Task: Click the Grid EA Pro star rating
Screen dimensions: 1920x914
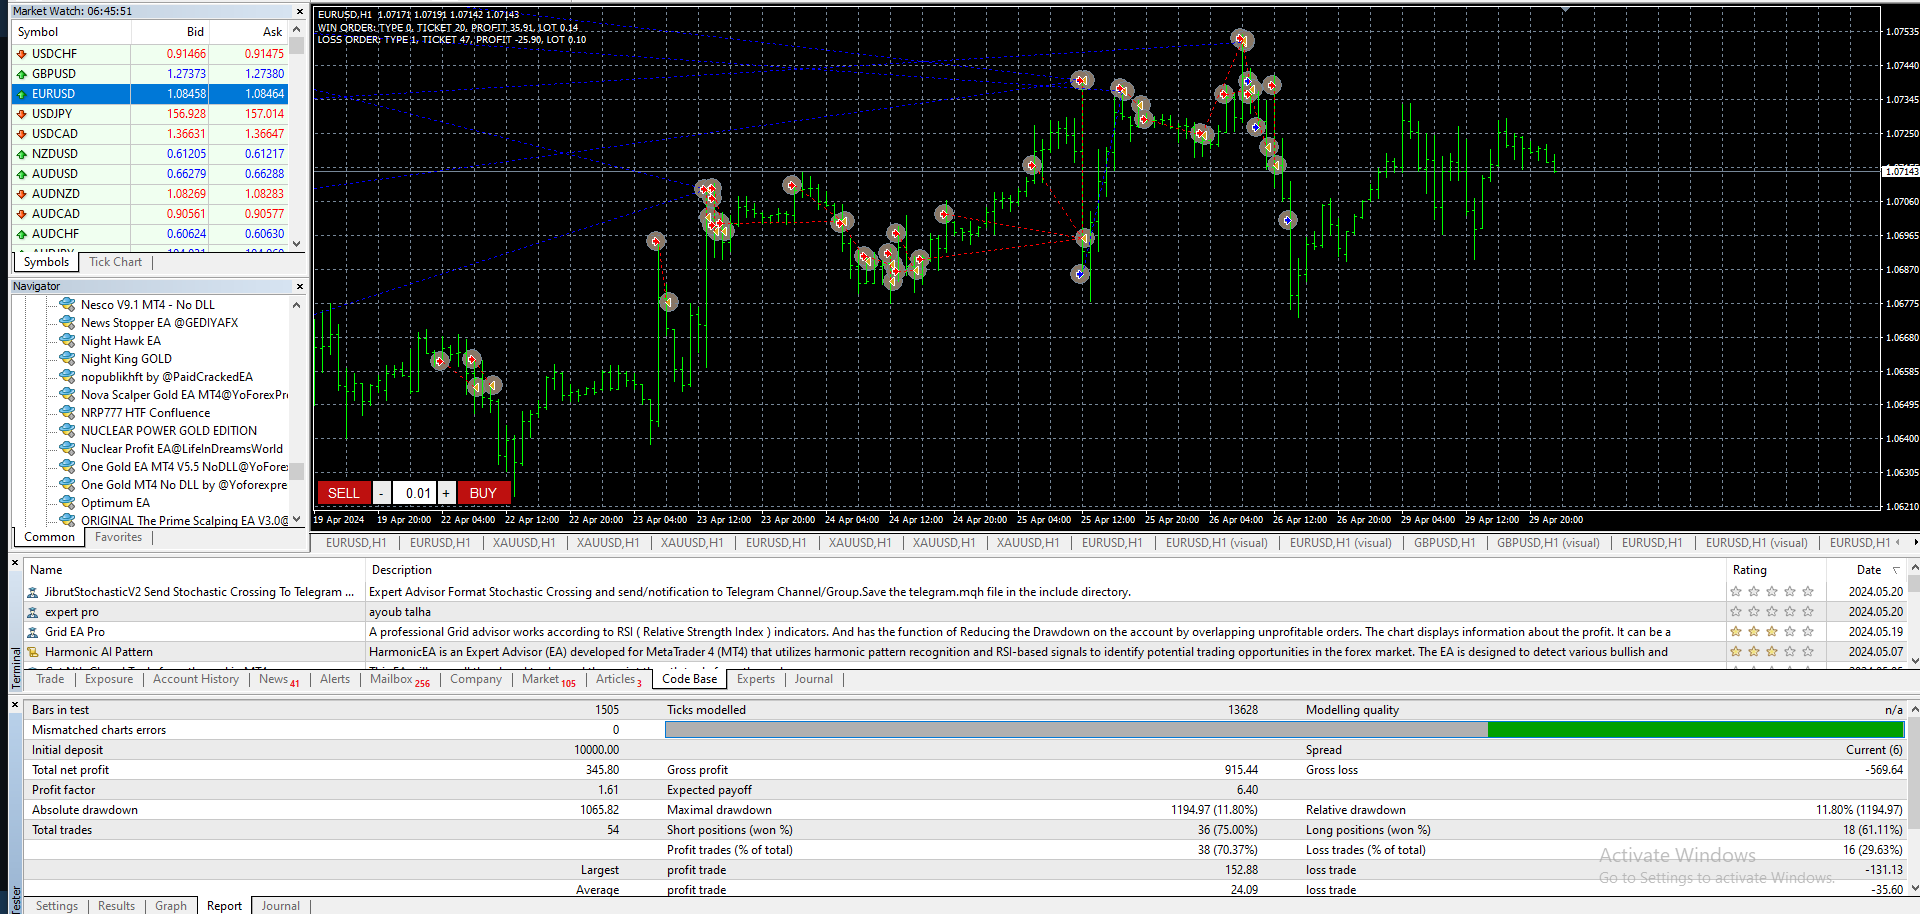Action: 1772,632
